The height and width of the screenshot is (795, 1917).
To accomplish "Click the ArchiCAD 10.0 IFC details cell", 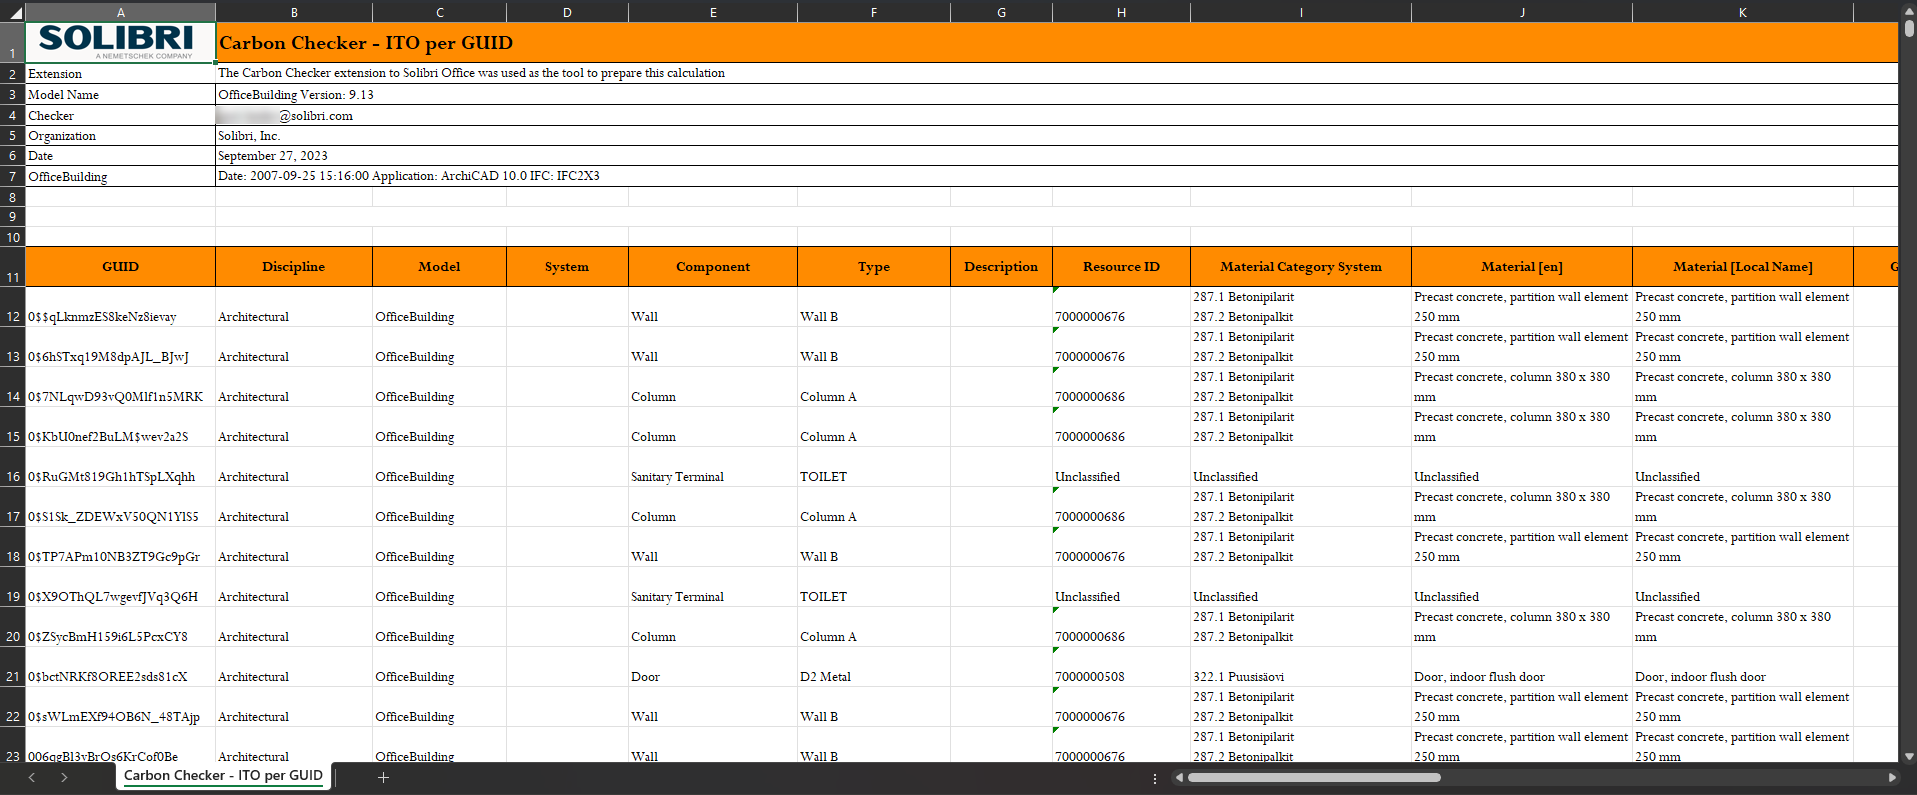I will coord(1057,176).
